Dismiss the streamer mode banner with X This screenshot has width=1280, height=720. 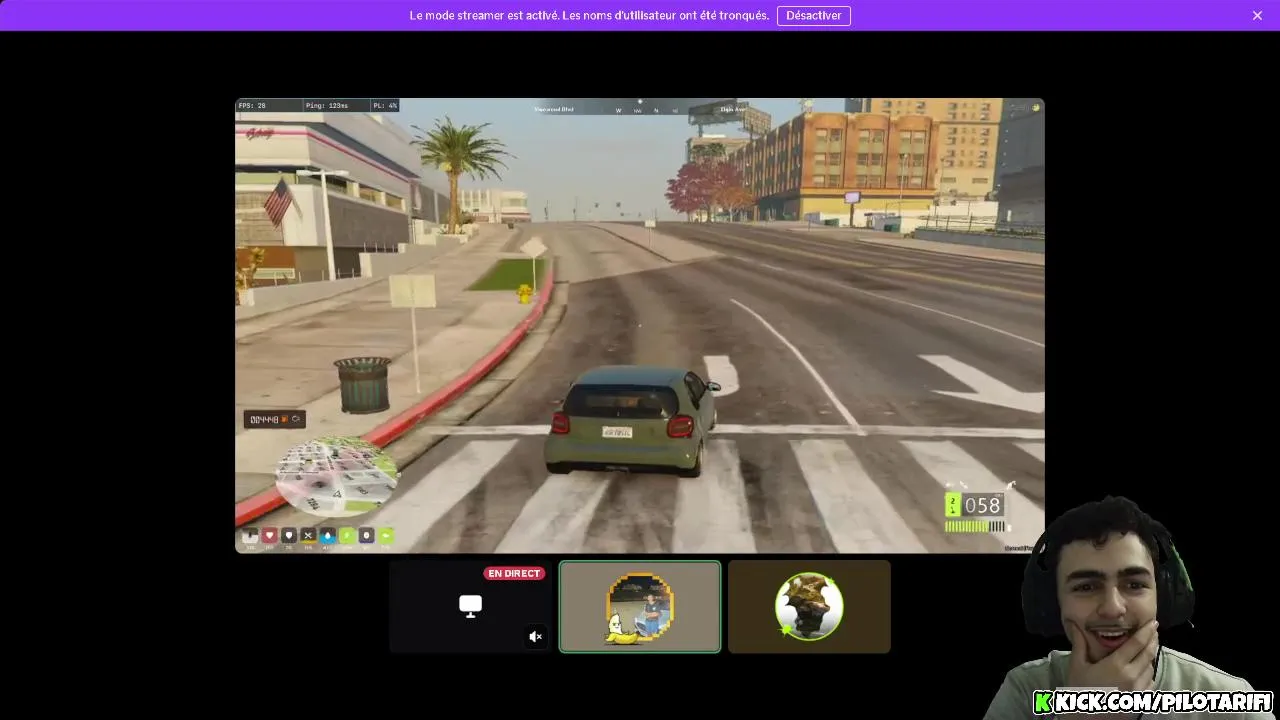tap(1257, 16)
